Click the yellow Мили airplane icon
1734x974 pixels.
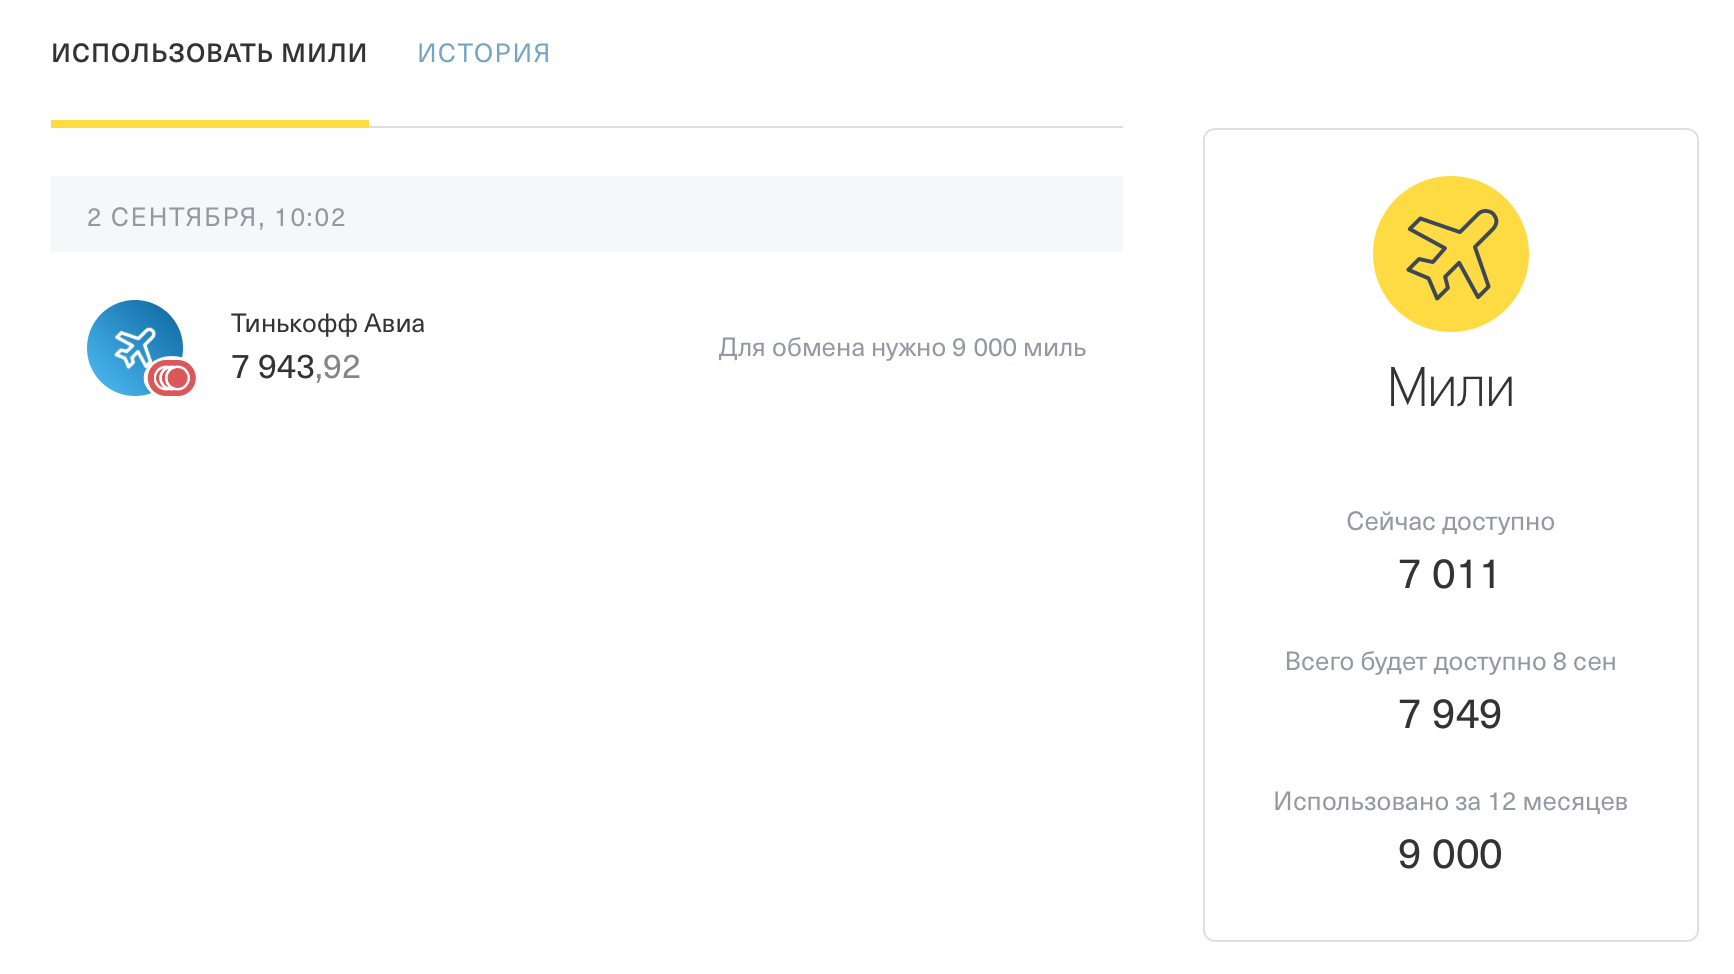[x=1451, y=254]
